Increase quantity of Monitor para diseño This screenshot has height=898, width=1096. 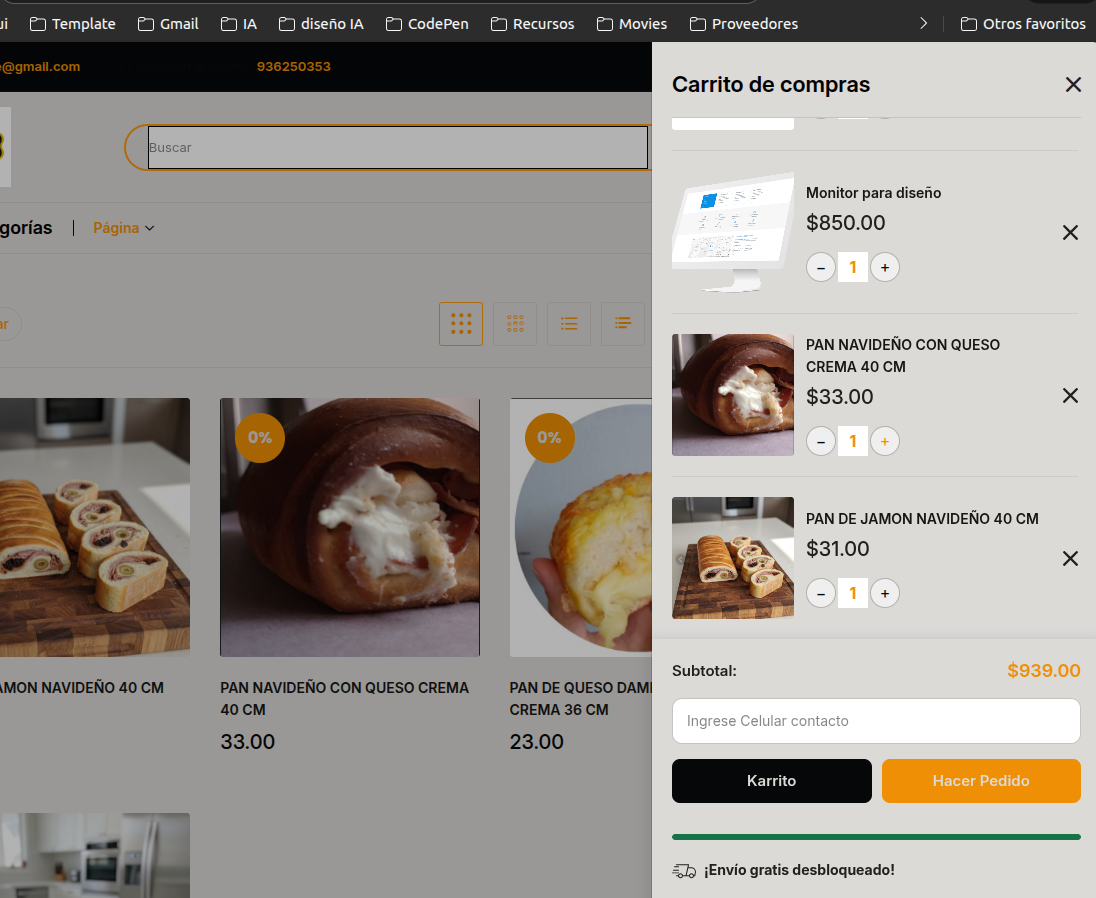click(884, 267)
